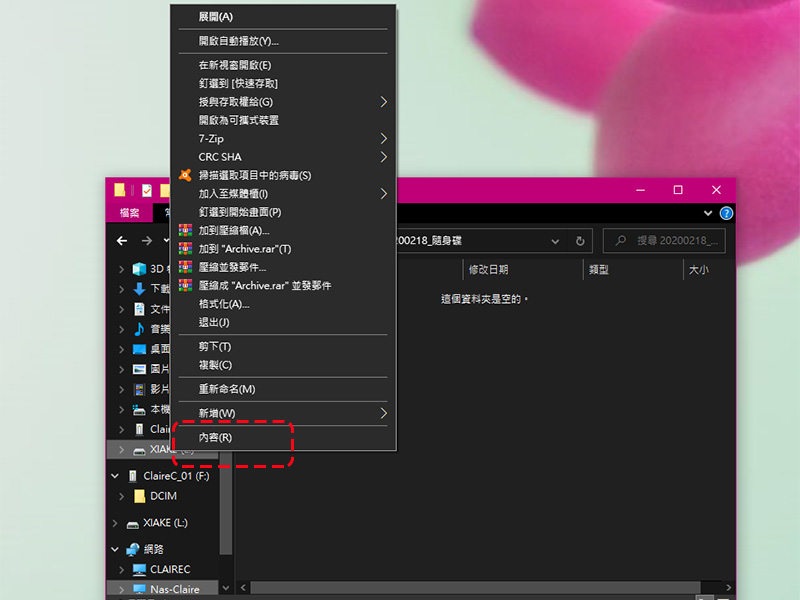Open the 7-Zip submenu
The width and height of the screenshot is (800, 600).
pos(283,139)
